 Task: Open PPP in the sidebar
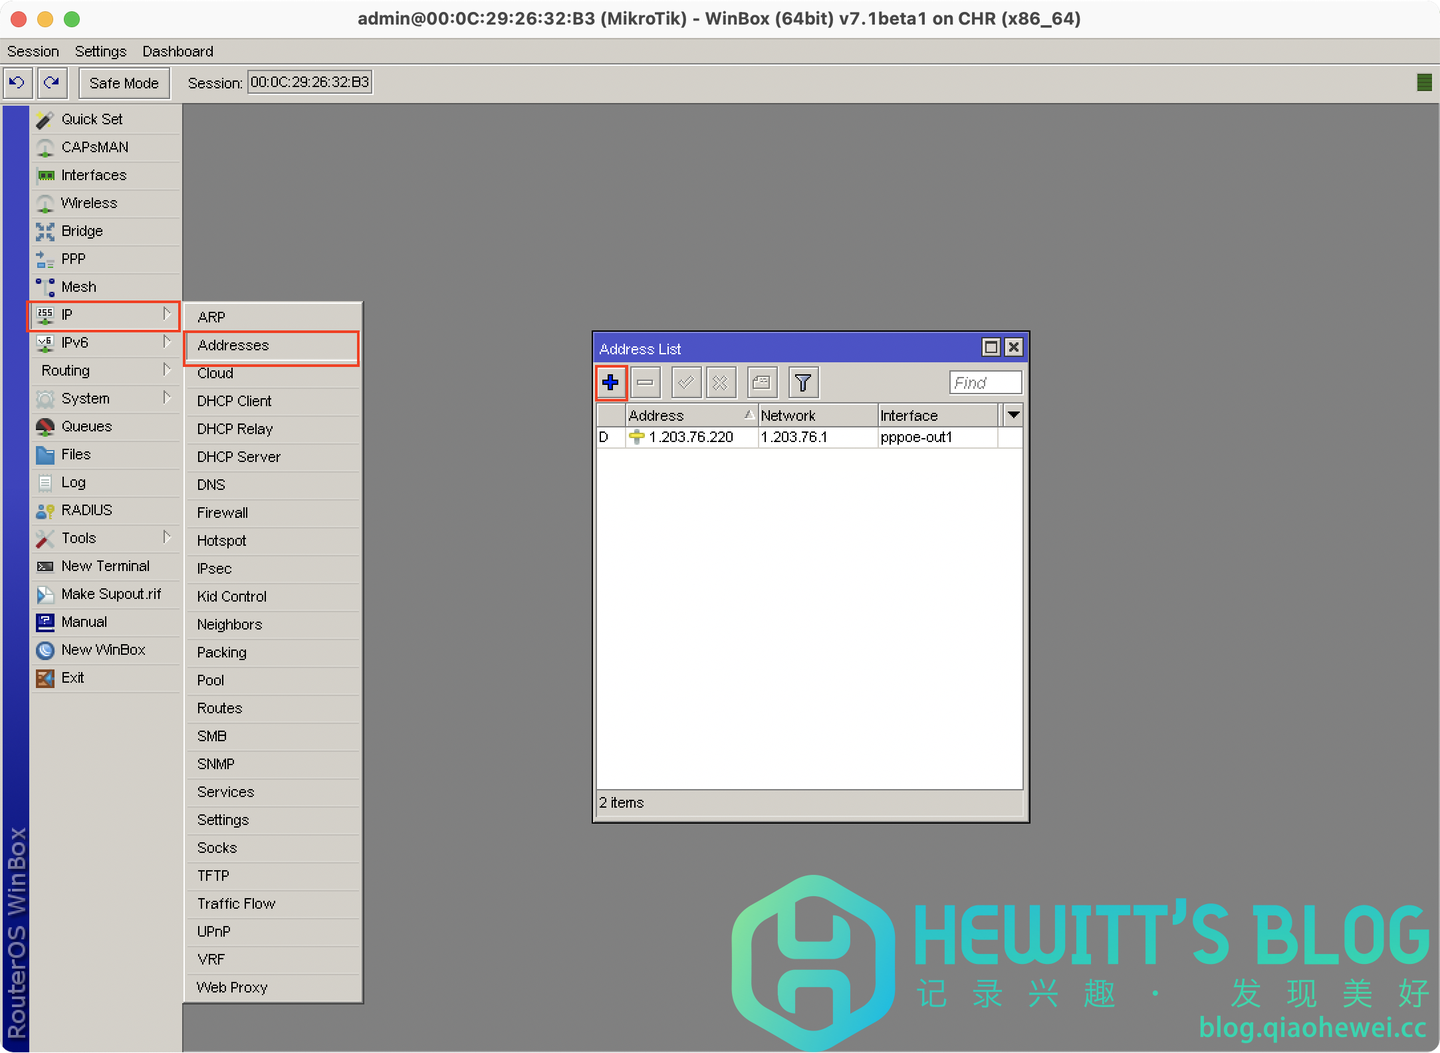pyautogui.click(x=106, y=259)
